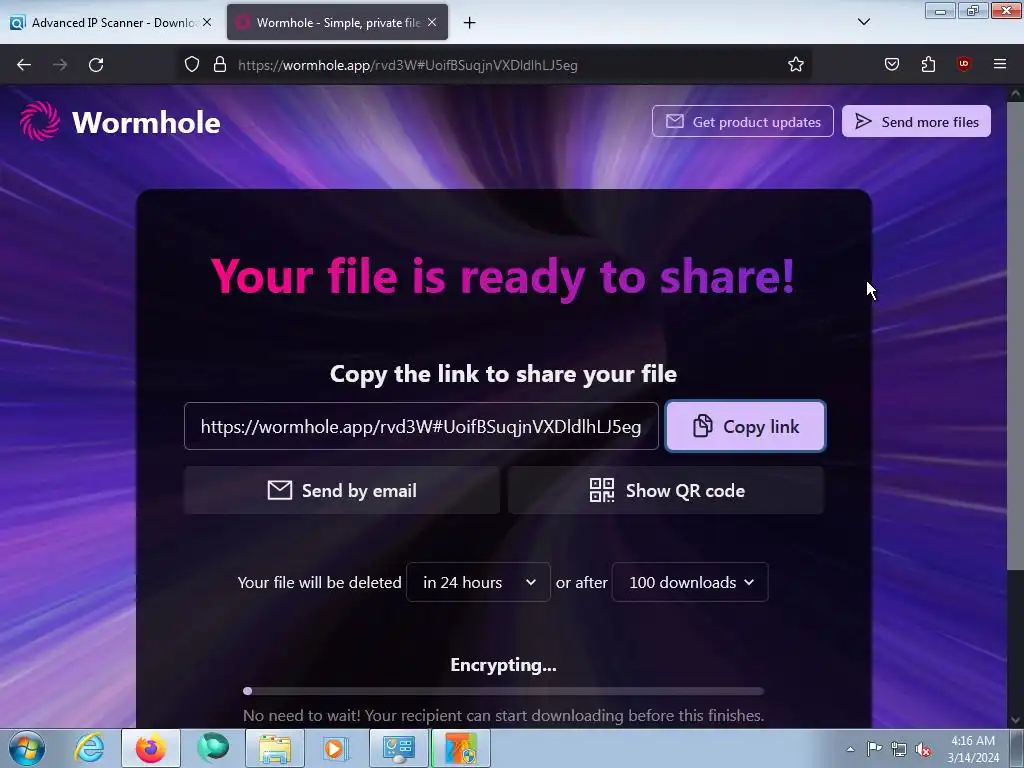Click the encrypting progress bar
The image size is (1024, 768).
click(503, 691)
